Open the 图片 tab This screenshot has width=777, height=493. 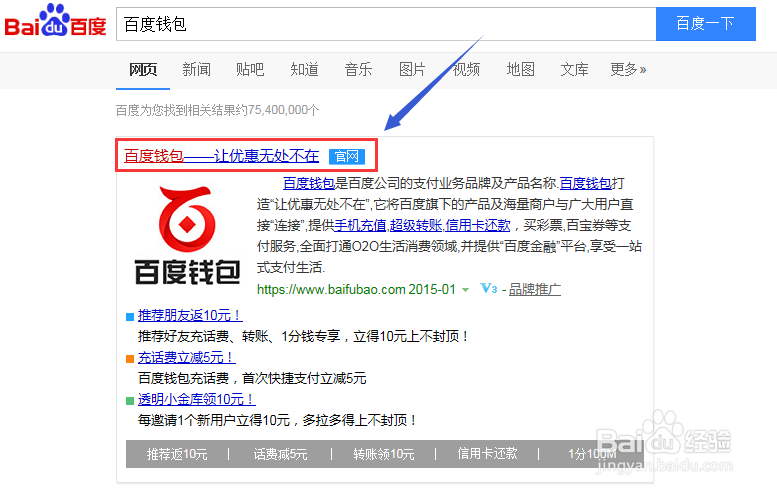point(412,69)
